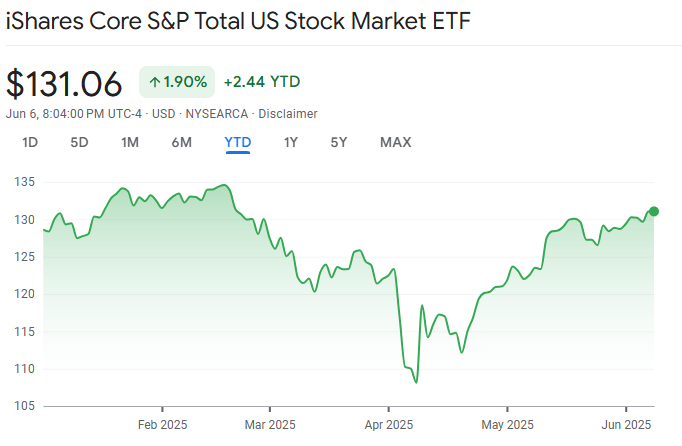Click the 135 y-axis label

tap(24, 182)
